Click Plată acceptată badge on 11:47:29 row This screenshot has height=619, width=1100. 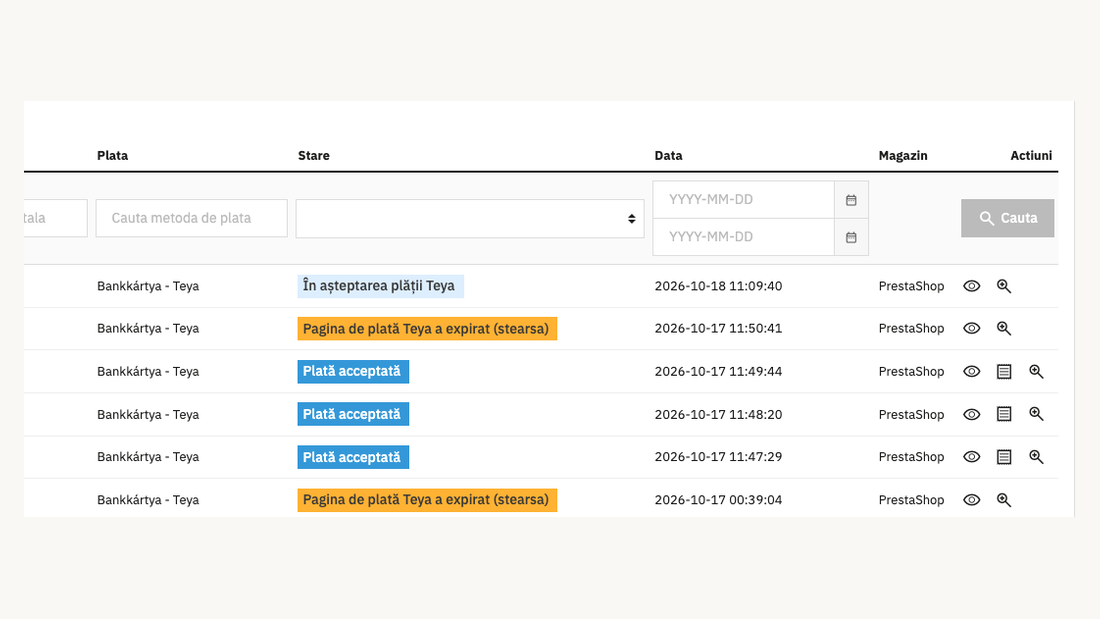(353, 457)
